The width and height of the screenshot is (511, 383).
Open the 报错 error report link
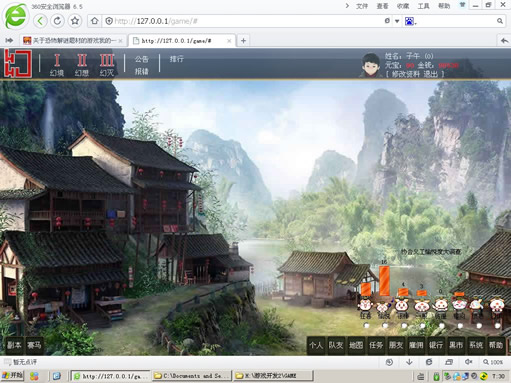coord(141,71)
